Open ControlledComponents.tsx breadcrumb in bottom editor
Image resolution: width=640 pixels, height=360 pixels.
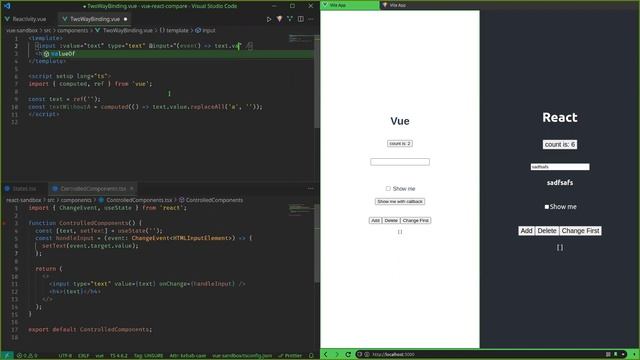pos(136,200)
